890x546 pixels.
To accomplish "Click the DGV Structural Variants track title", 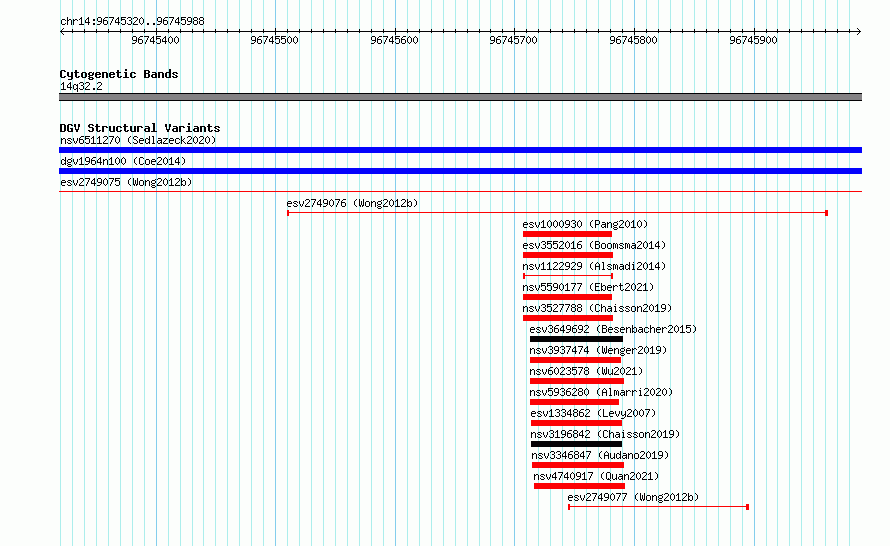I will (x=140, y=128).
